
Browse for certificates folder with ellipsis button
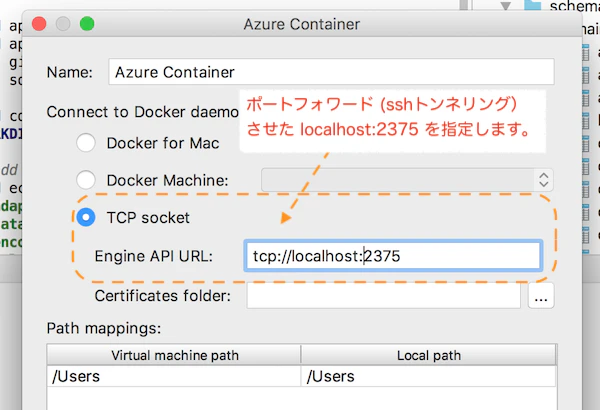coord(541,296)
